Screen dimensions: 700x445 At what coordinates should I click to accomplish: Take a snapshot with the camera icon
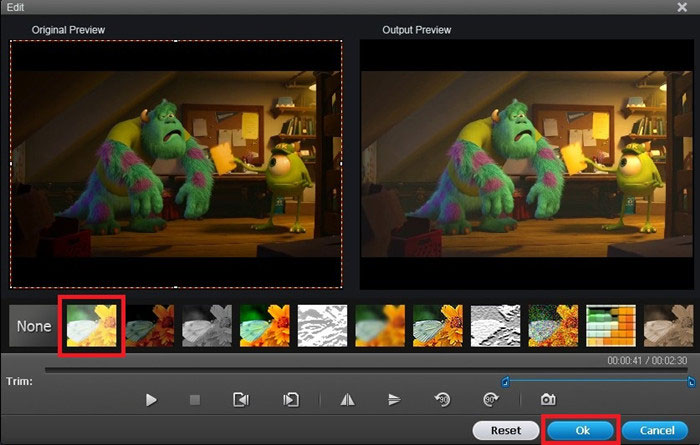click(x=548, y=399)
